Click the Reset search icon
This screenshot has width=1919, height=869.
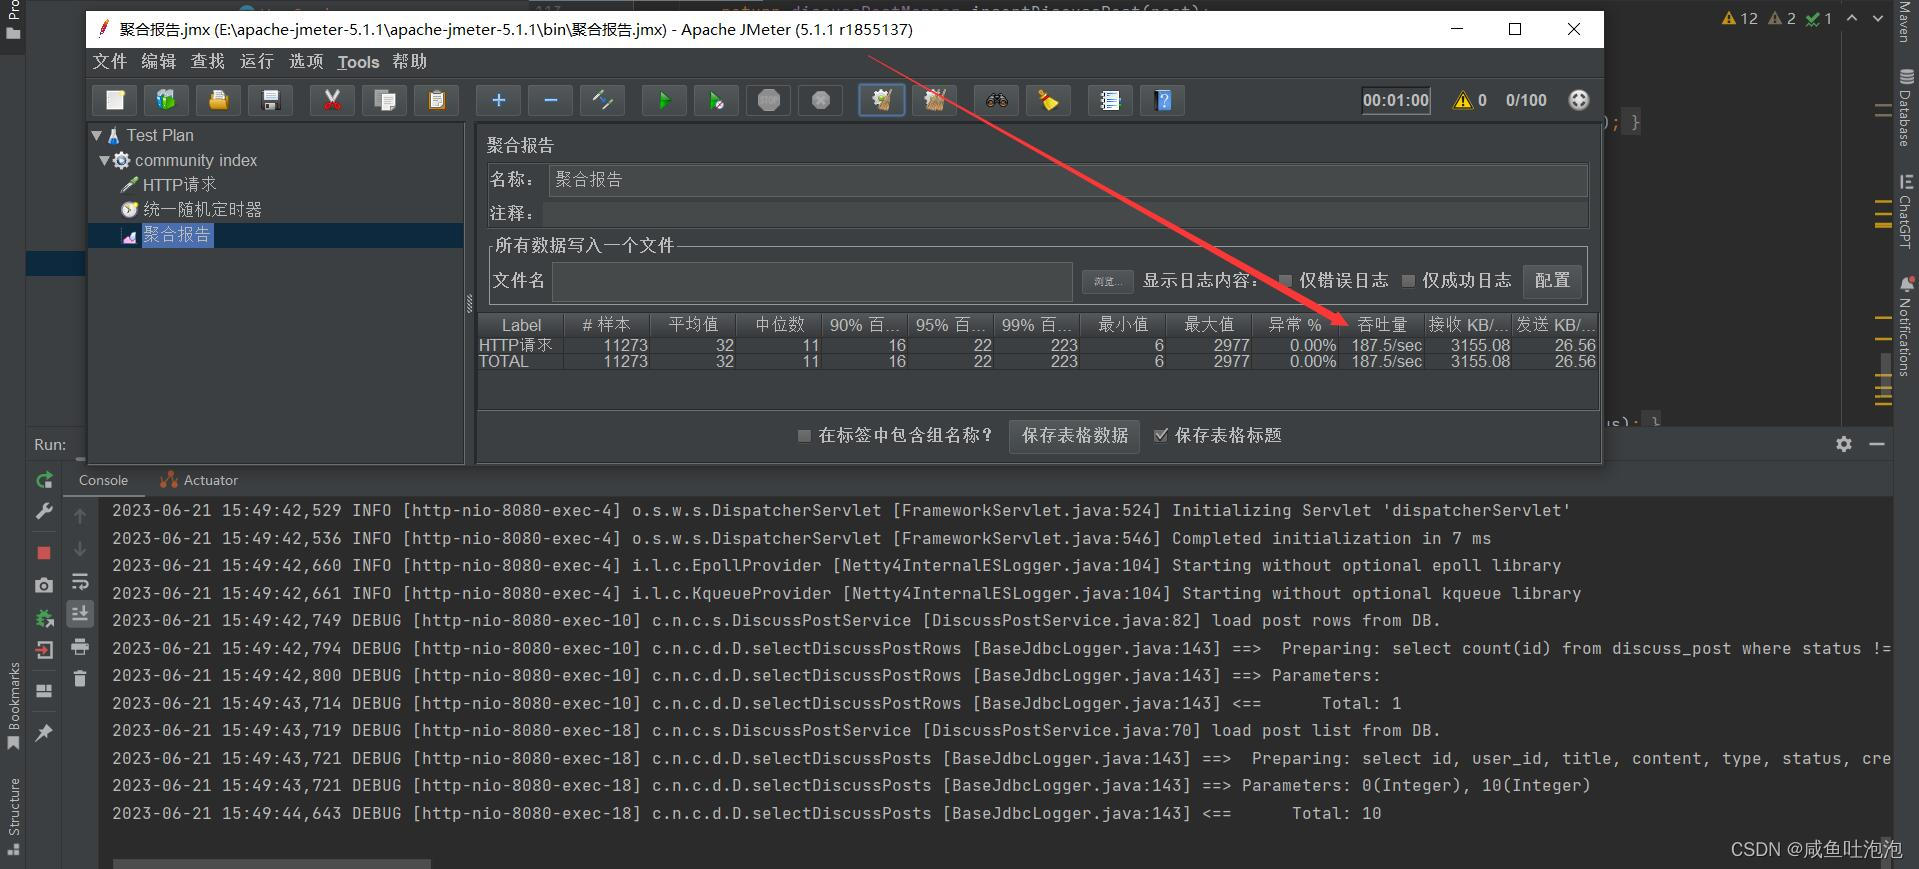pos(1048,100)
